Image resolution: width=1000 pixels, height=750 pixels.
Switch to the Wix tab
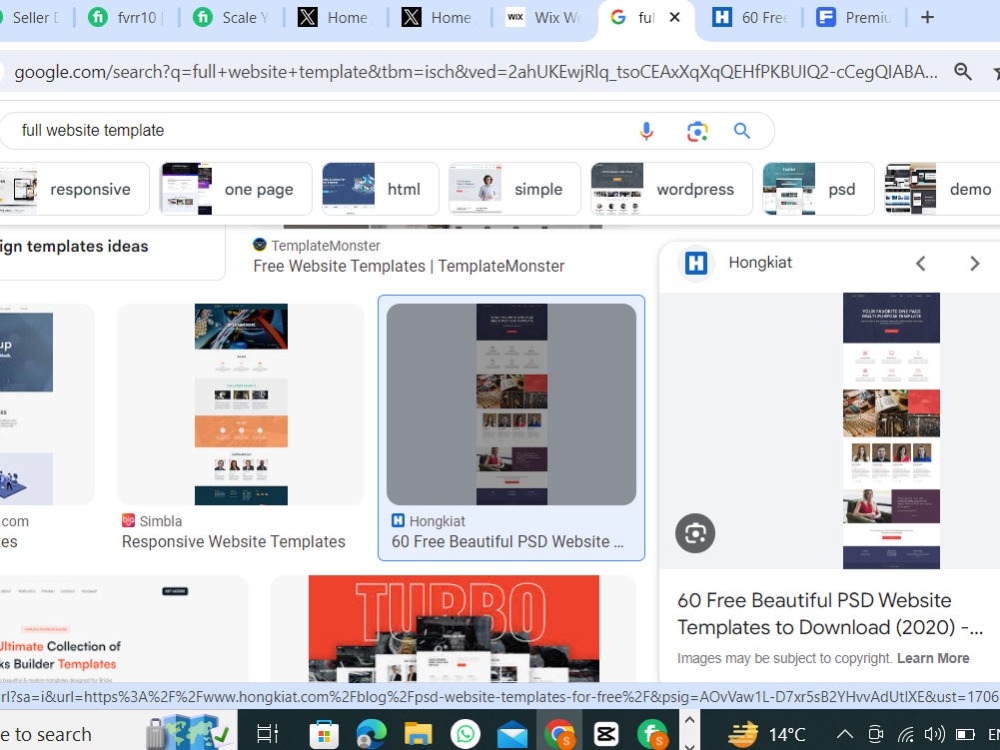tap(543, 17)
